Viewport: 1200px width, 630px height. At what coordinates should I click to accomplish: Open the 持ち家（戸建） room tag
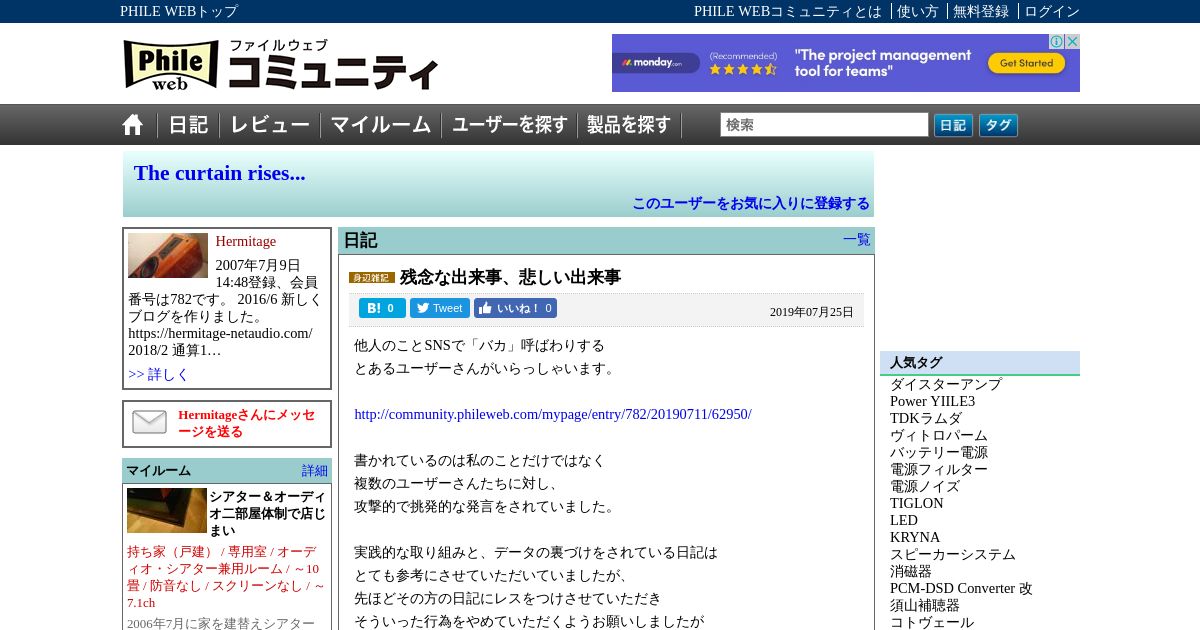click(173, 551)
